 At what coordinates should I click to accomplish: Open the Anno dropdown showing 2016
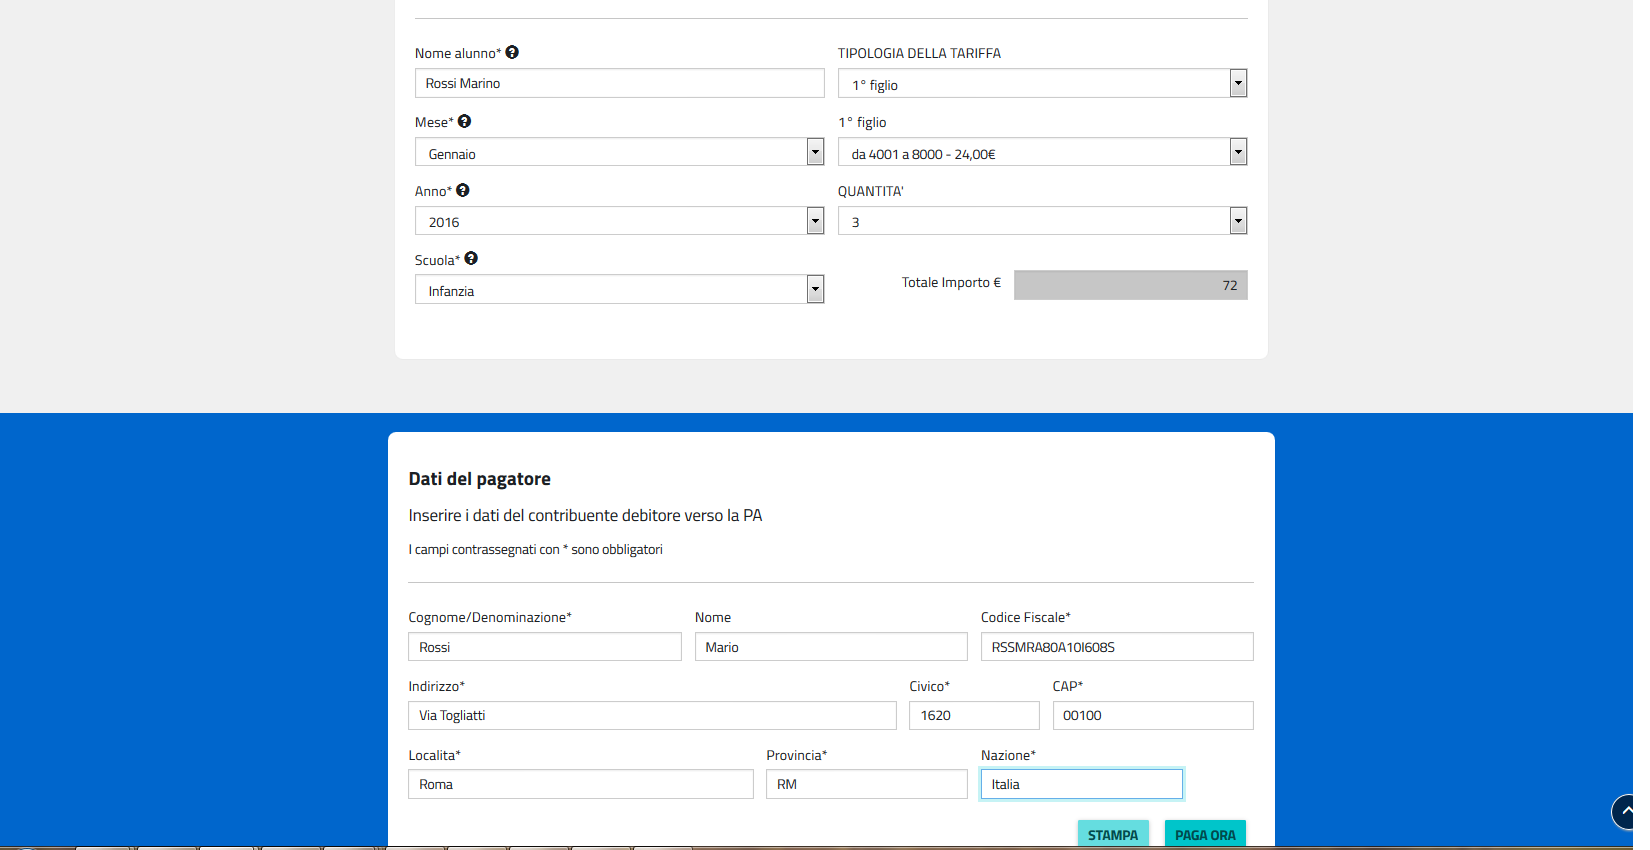[x=619, y=222]
